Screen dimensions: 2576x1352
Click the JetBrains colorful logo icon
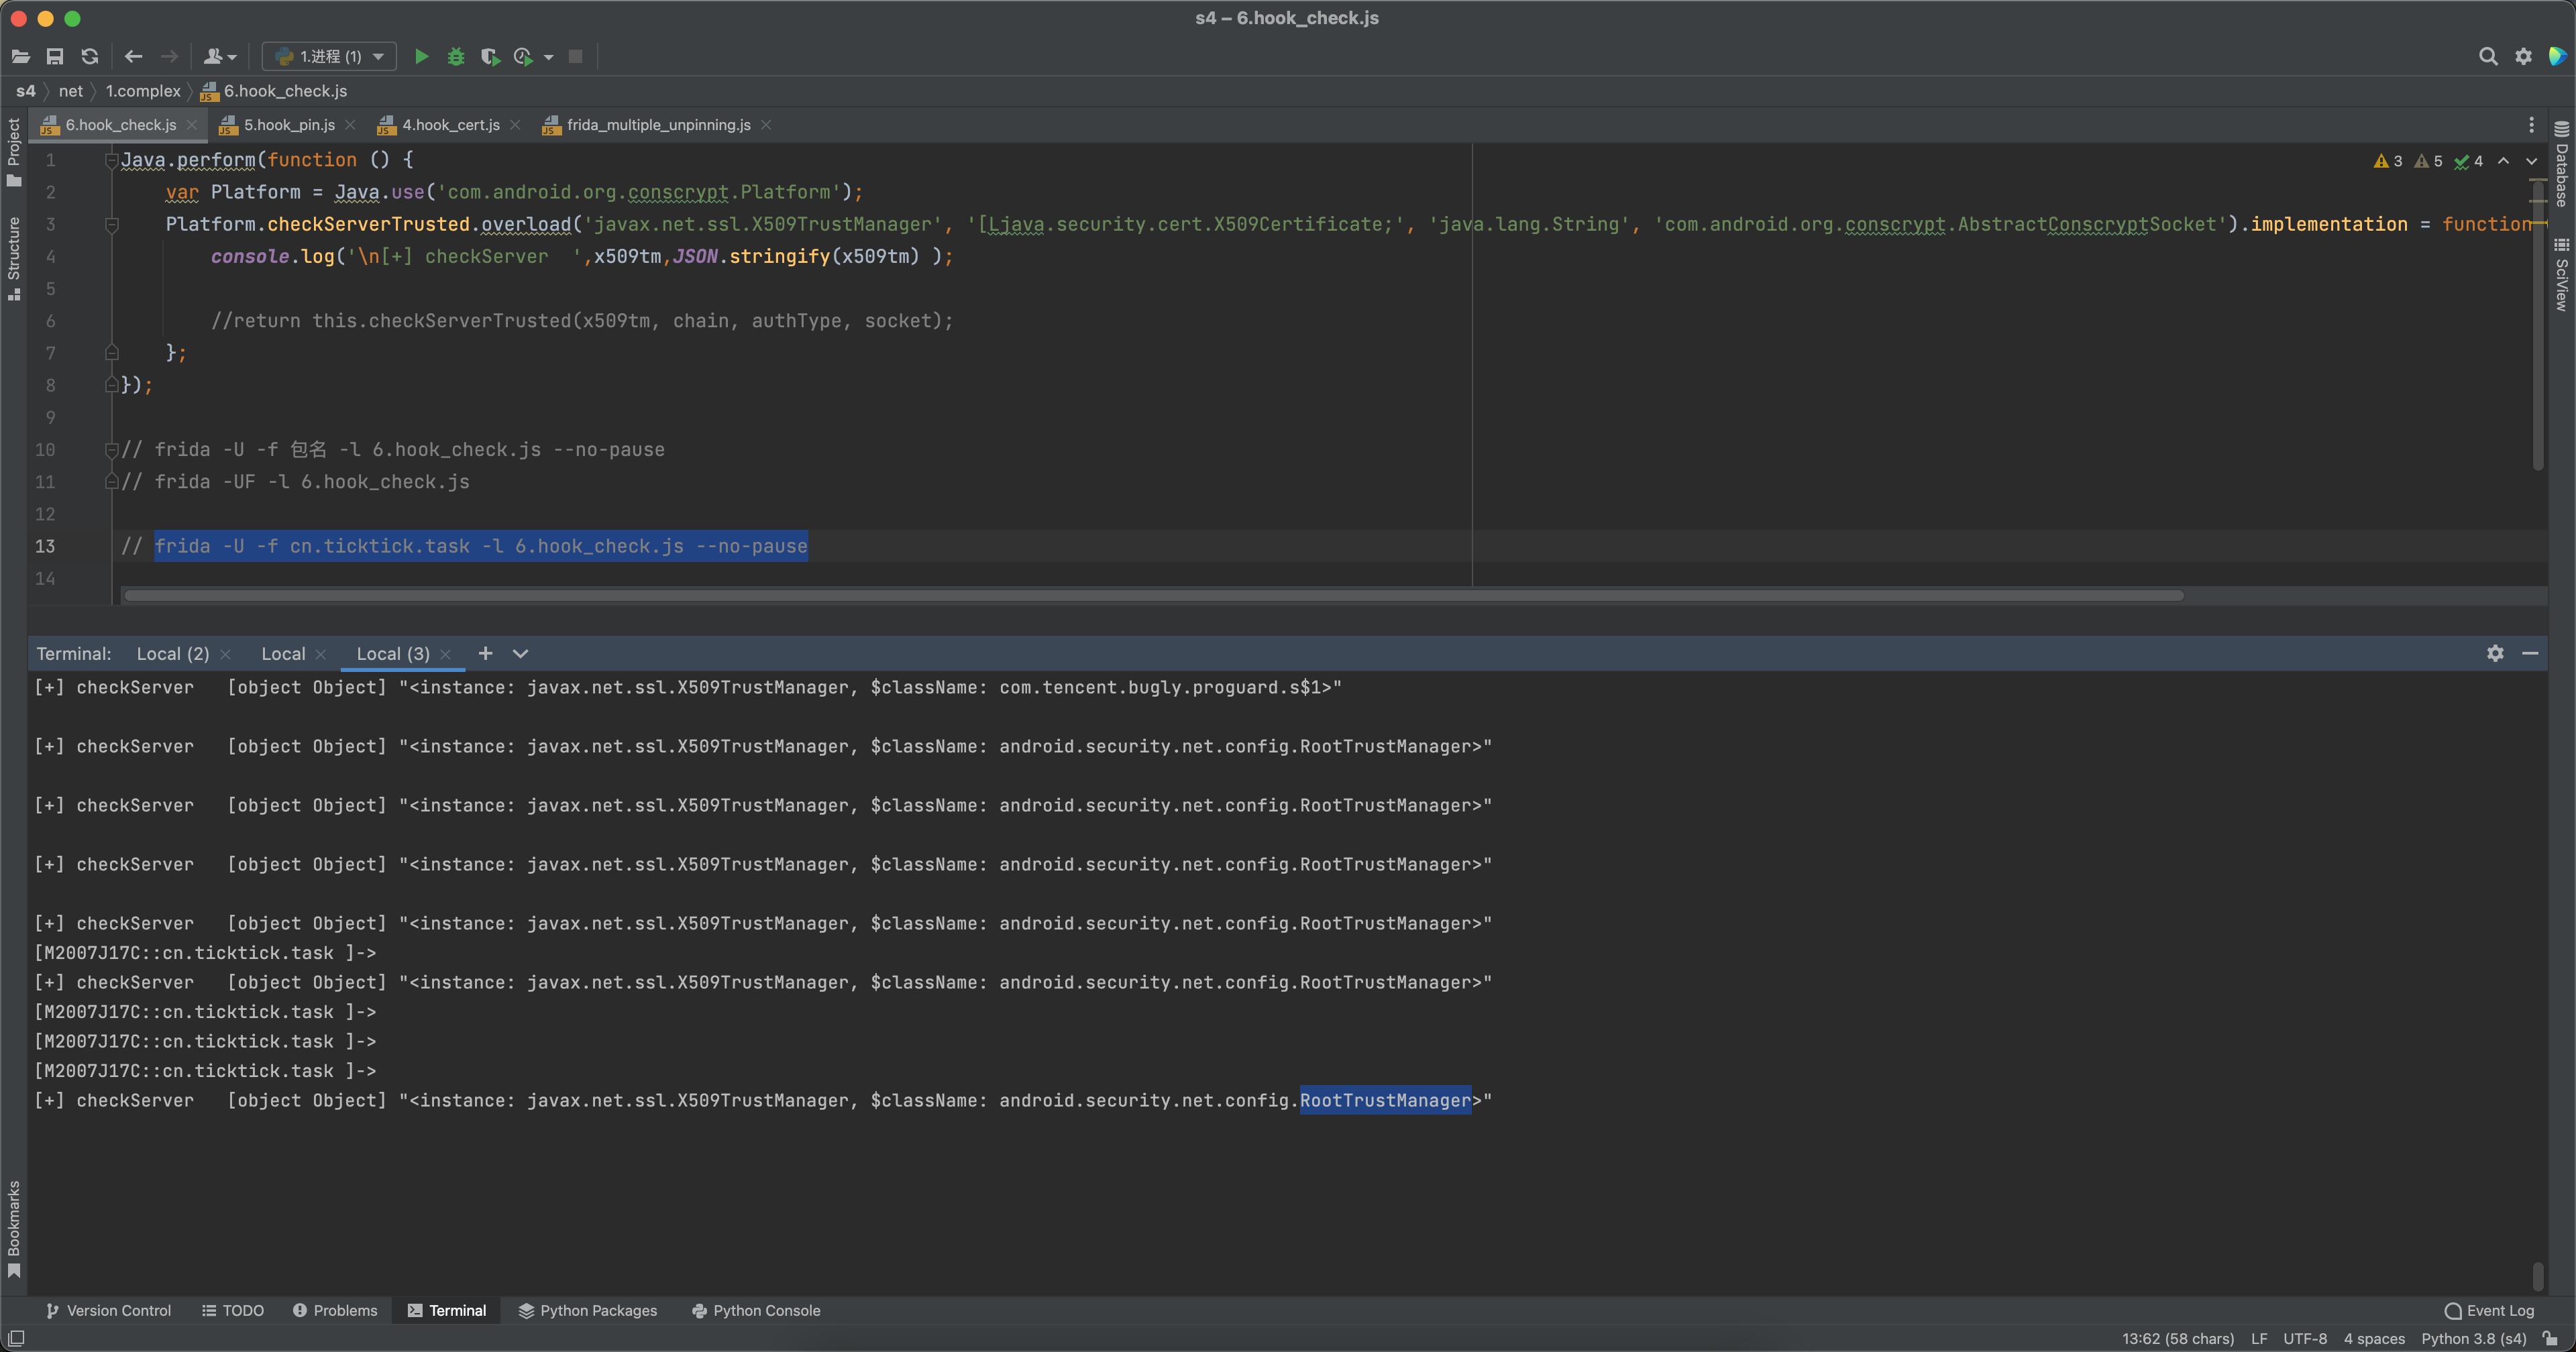pos(2557,57)
